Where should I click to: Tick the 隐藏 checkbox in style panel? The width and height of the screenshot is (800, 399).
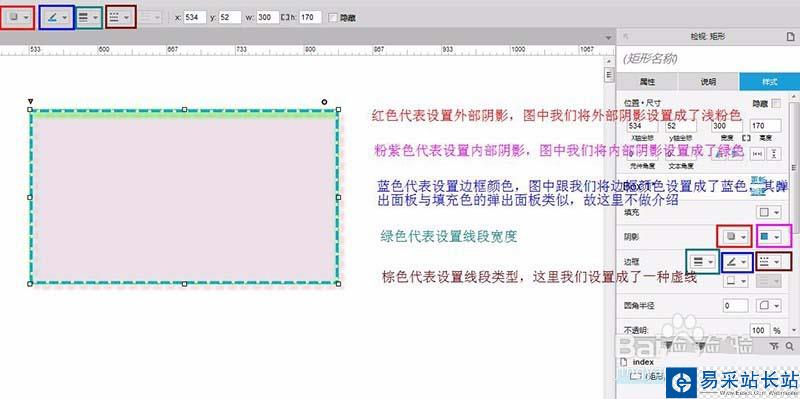(776, 103)
